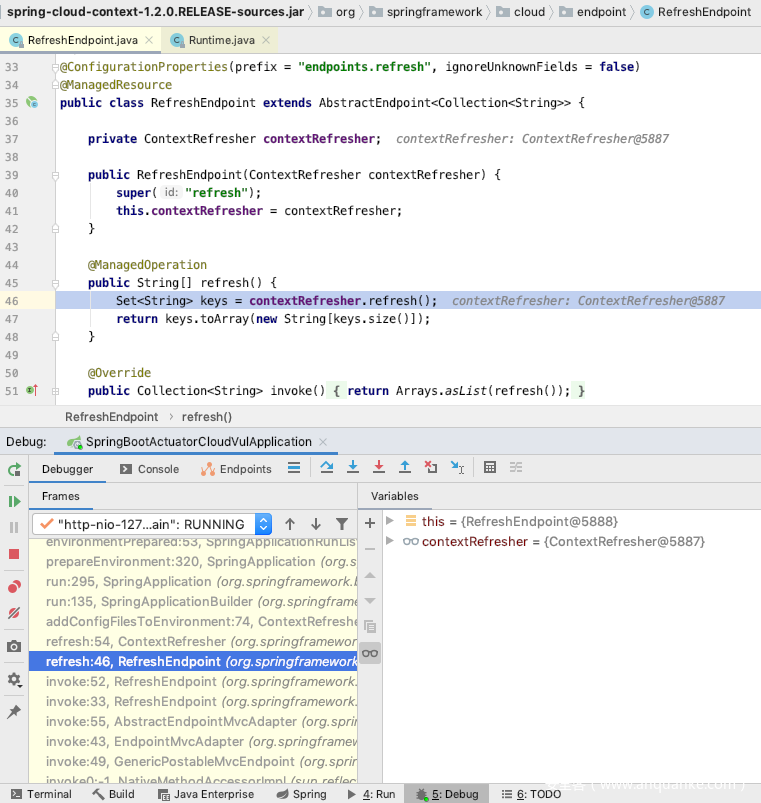This screenshot has width=761, height=803.
Task: Select frame invoke:52, RefreshEndpoint
Action: [193, 681]
